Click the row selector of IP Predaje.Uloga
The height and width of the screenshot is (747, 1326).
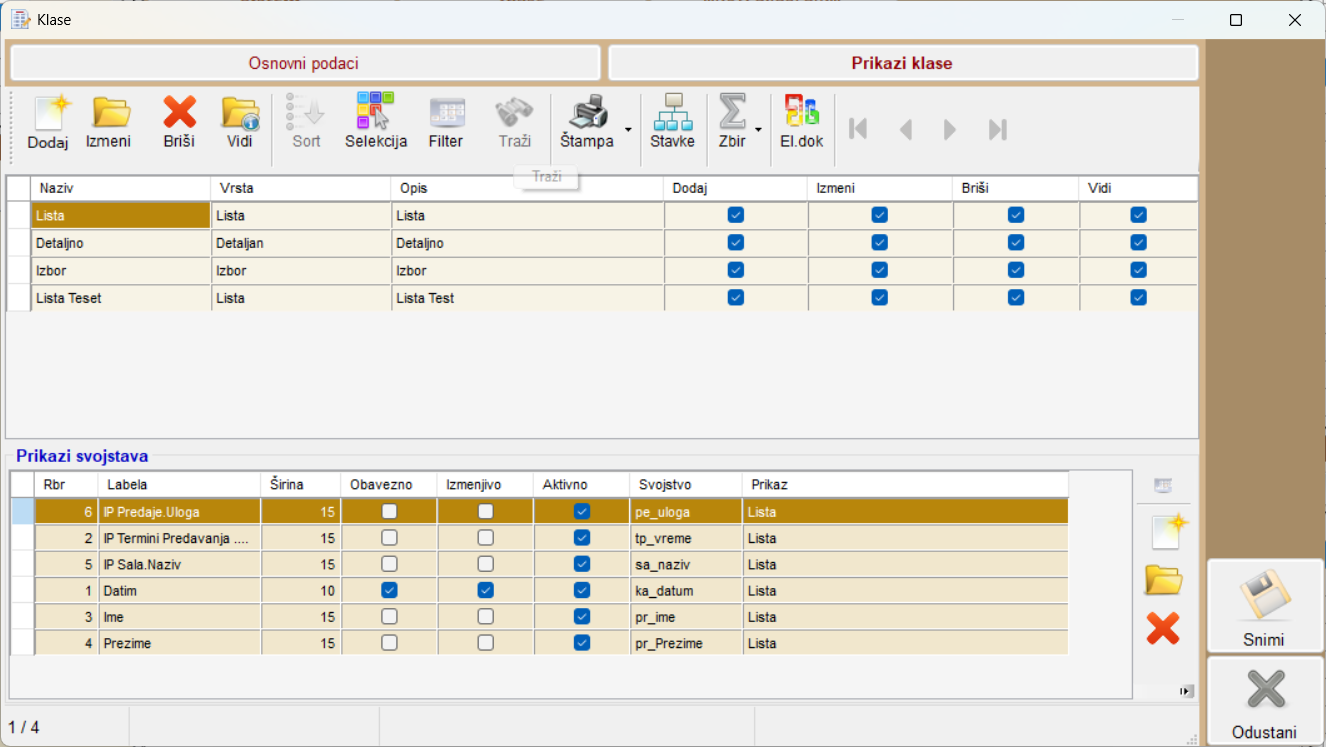pos(22,512)
